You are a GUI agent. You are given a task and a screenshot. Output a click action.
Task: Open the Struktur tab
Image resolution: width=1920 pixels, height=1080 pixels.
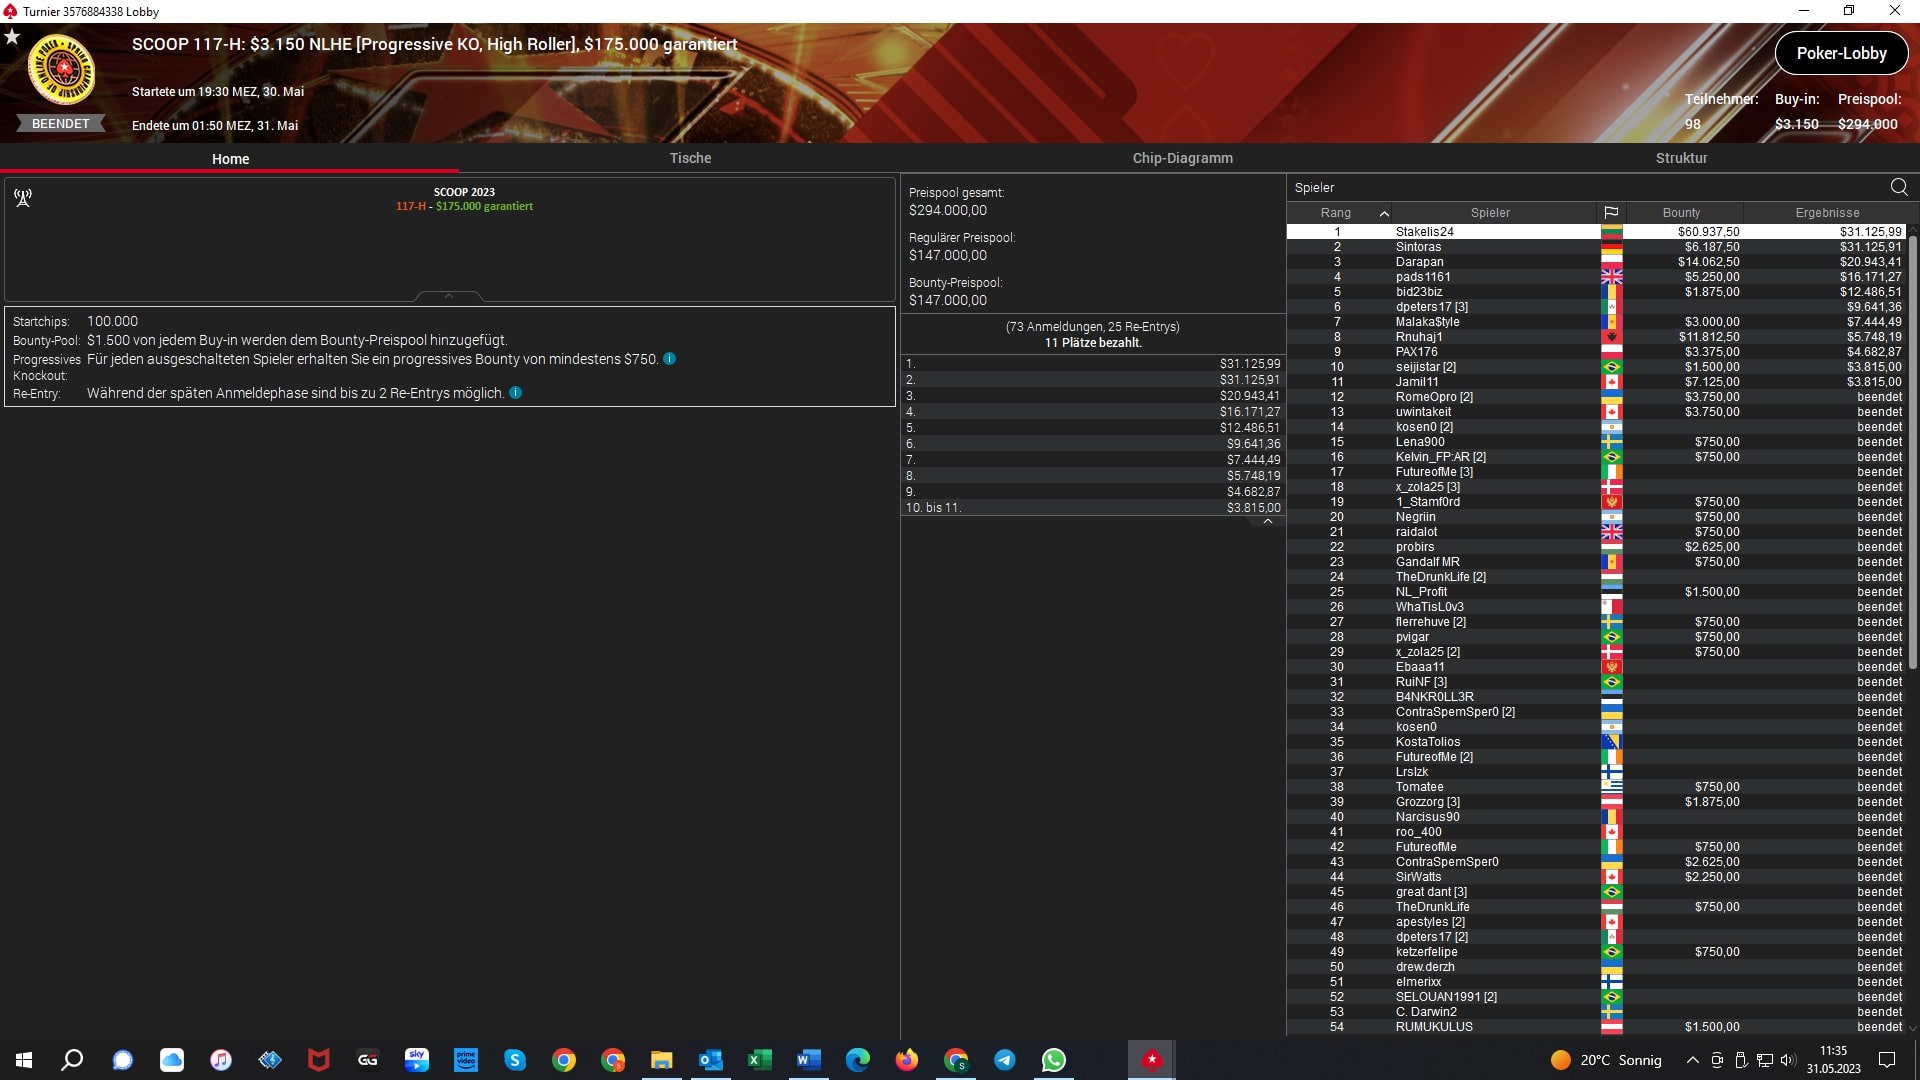pyautogui.click(x=1681, y=158)
